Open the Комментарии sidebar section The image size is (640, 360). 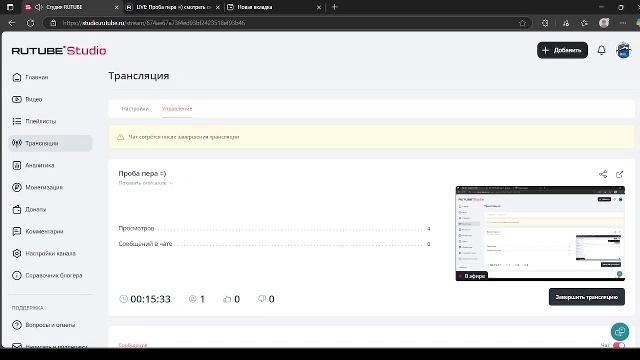38,231
